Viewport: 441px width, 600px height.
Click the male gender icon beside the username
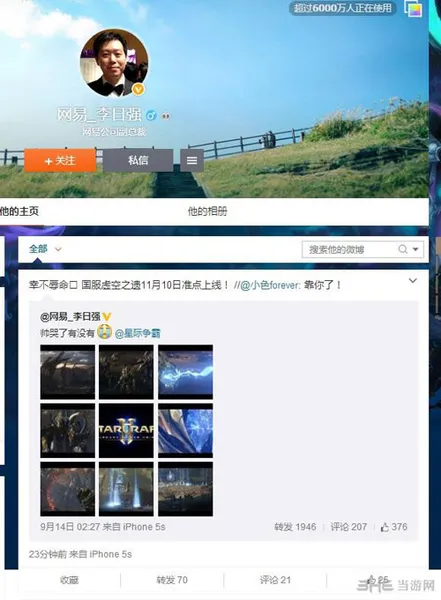tap(152, 115)
